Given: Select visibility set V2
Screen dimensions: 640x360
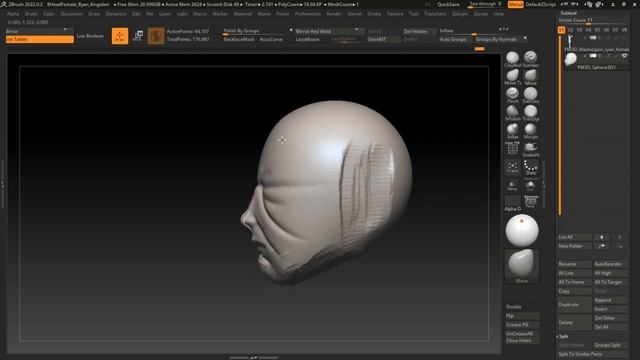Looking at the screenshot, I should click(570, 30).
